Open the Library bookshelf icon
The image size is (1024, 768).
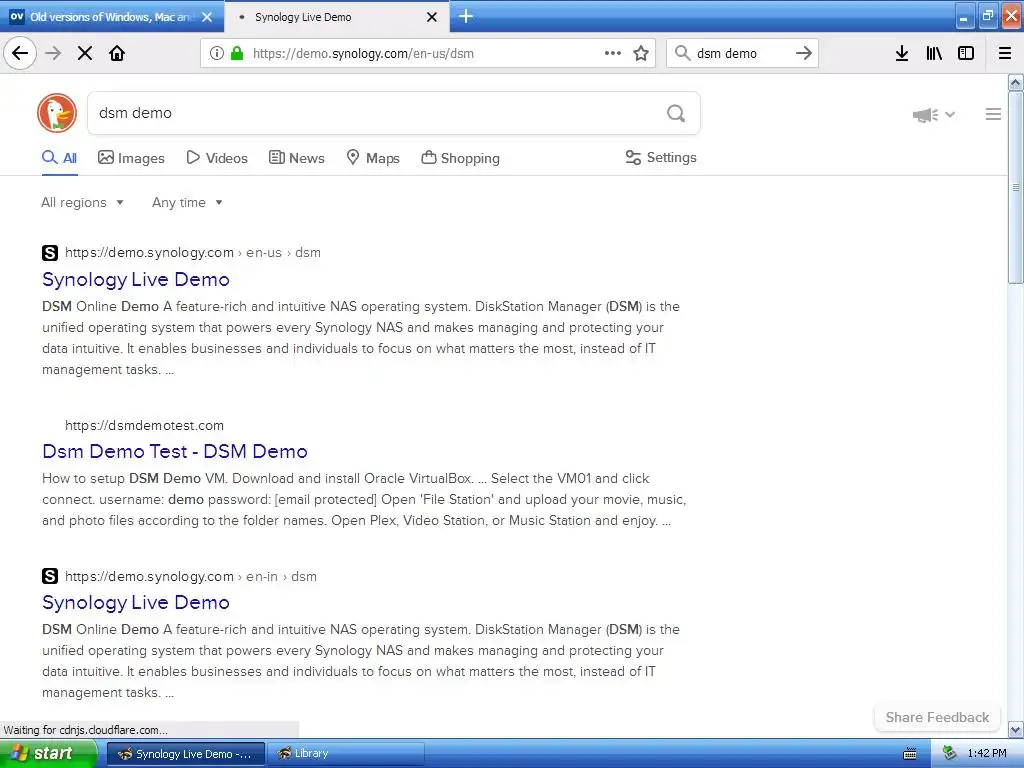pos(934,53)
